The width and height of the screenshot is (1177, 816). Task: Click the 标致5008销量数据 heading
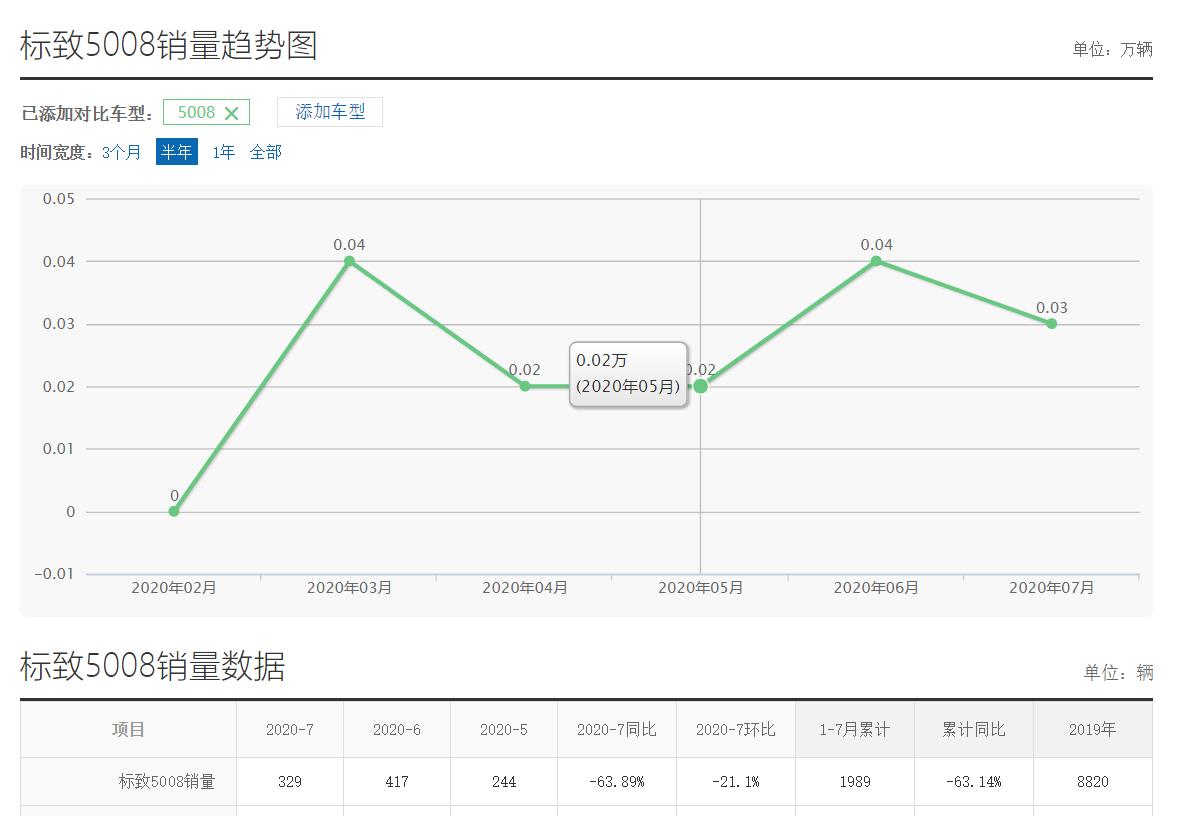(x=153, y=666)
